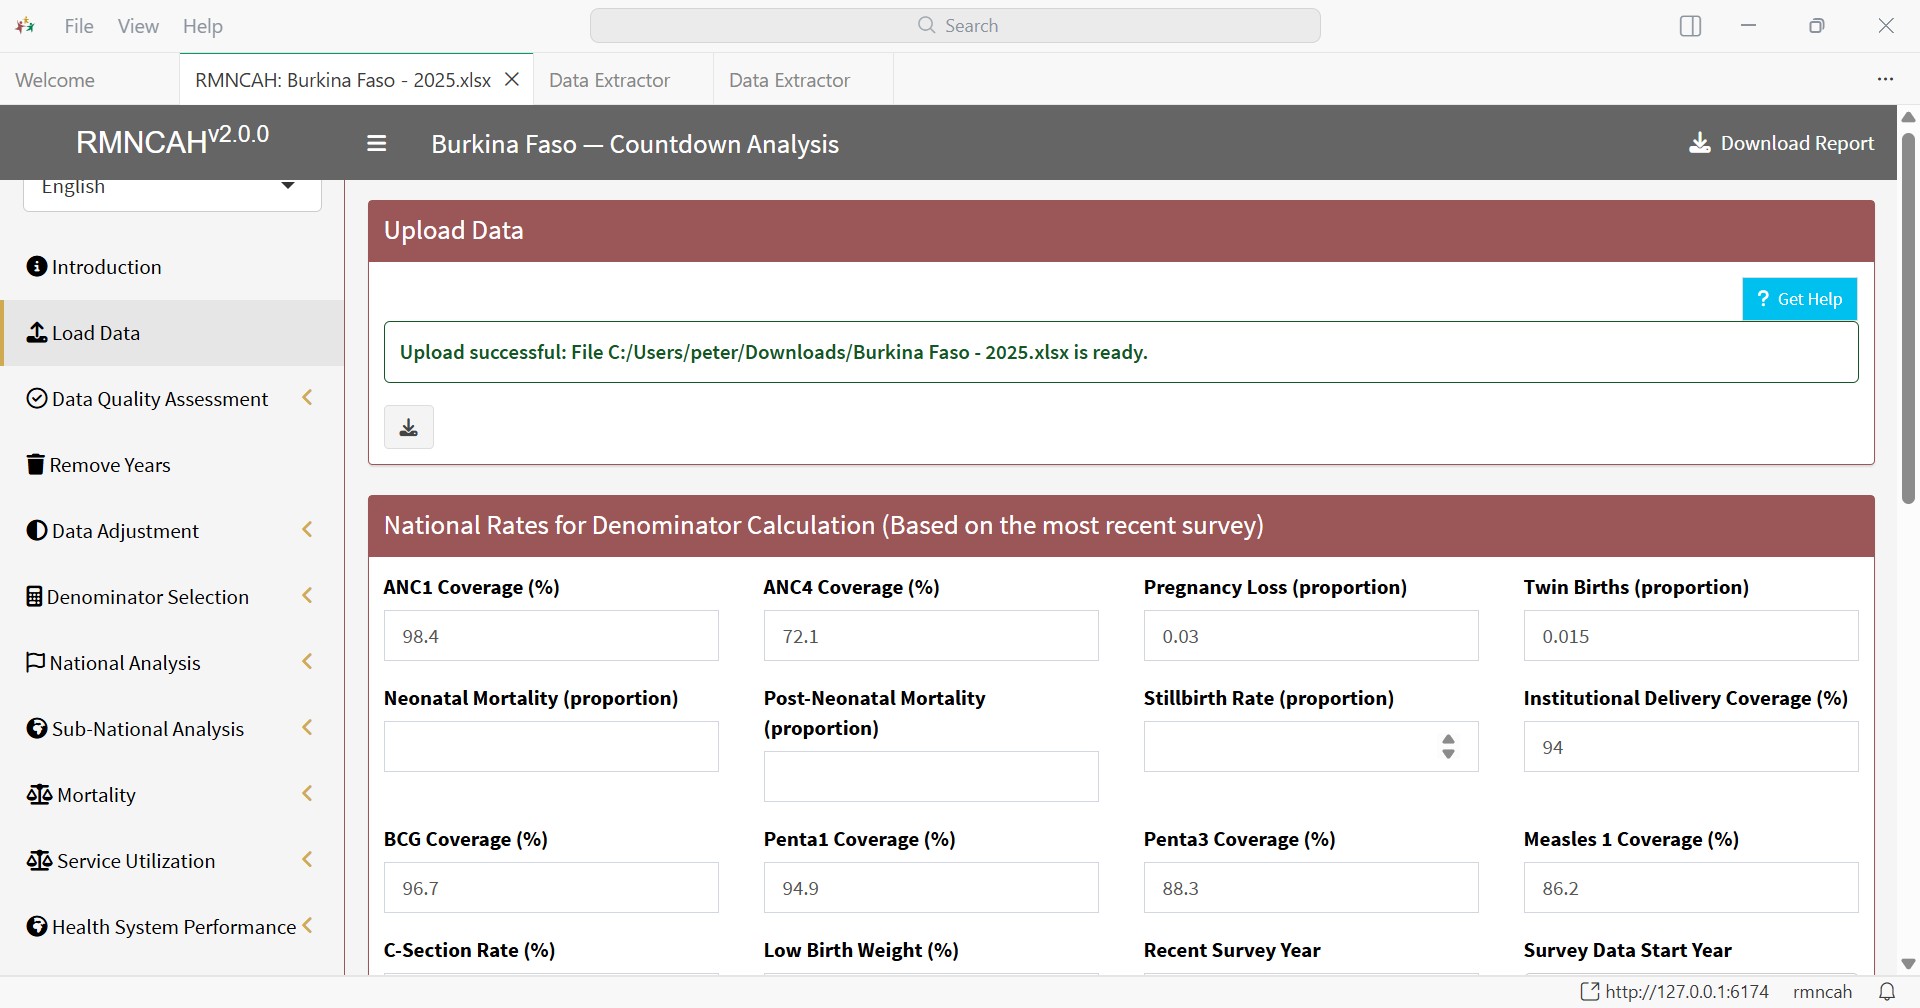Click the vertical scrollbar thumb

coord(1908,318)
